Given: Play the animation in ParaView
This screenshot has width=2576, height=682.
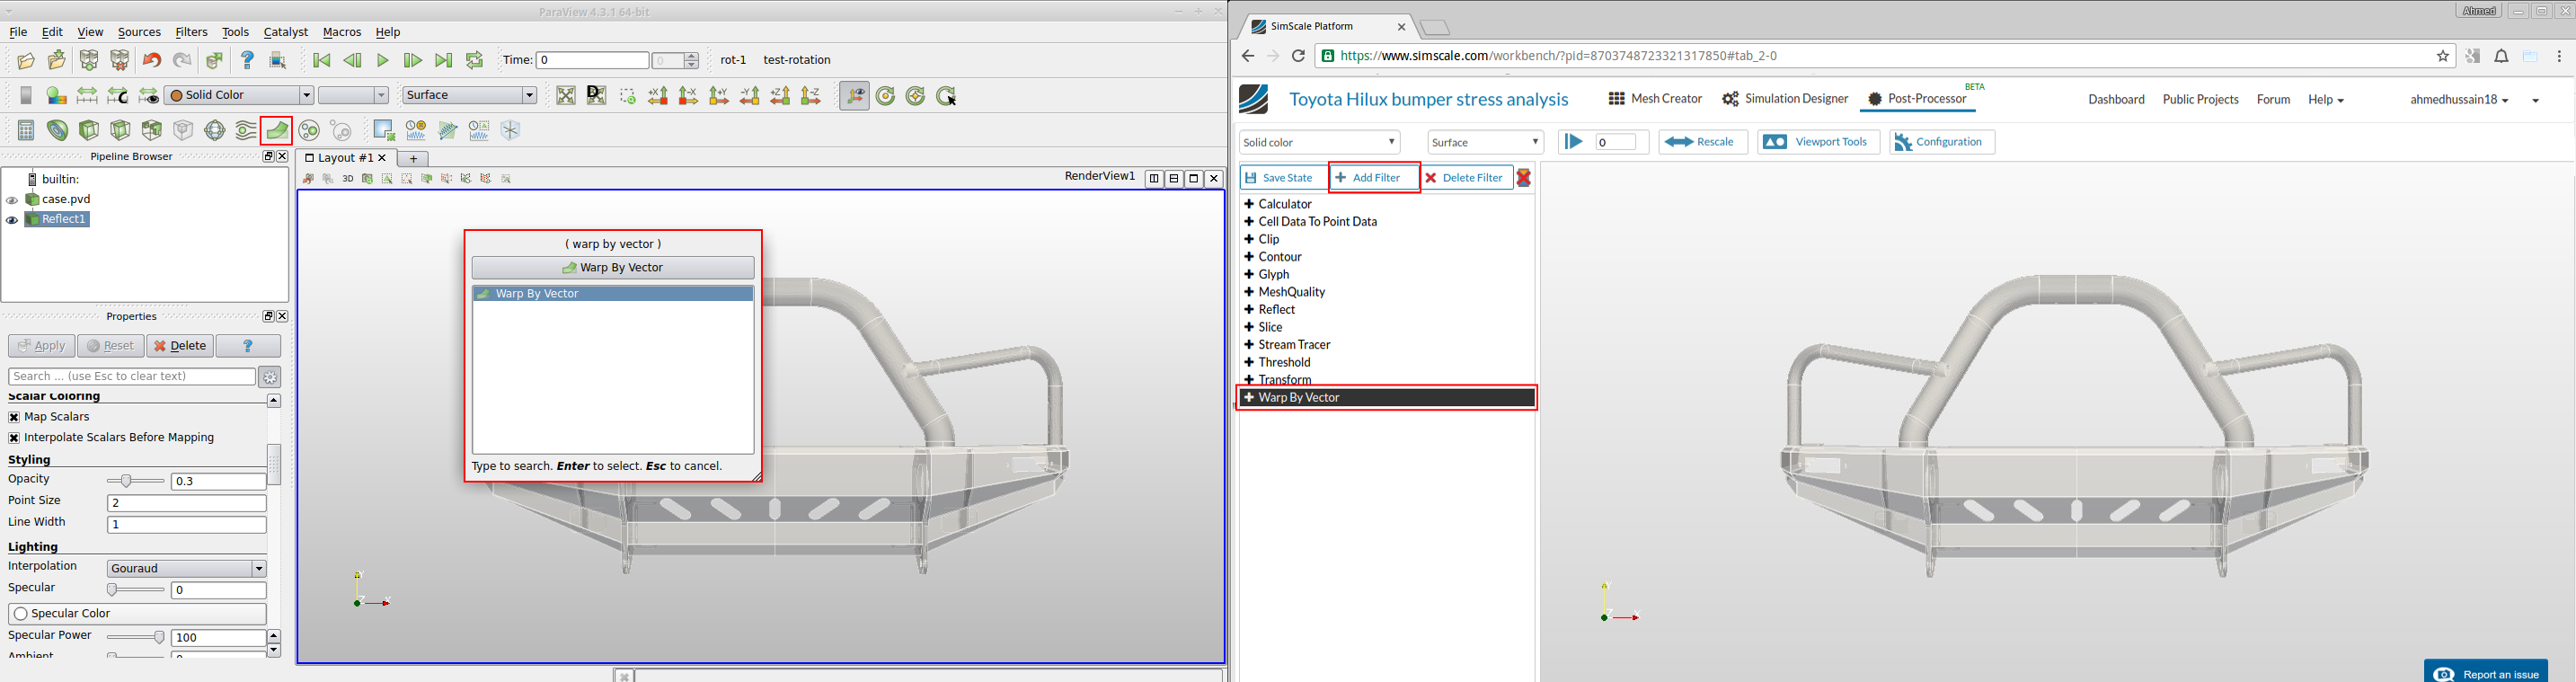Looking at the screenshot, I should tap(383, 61).
